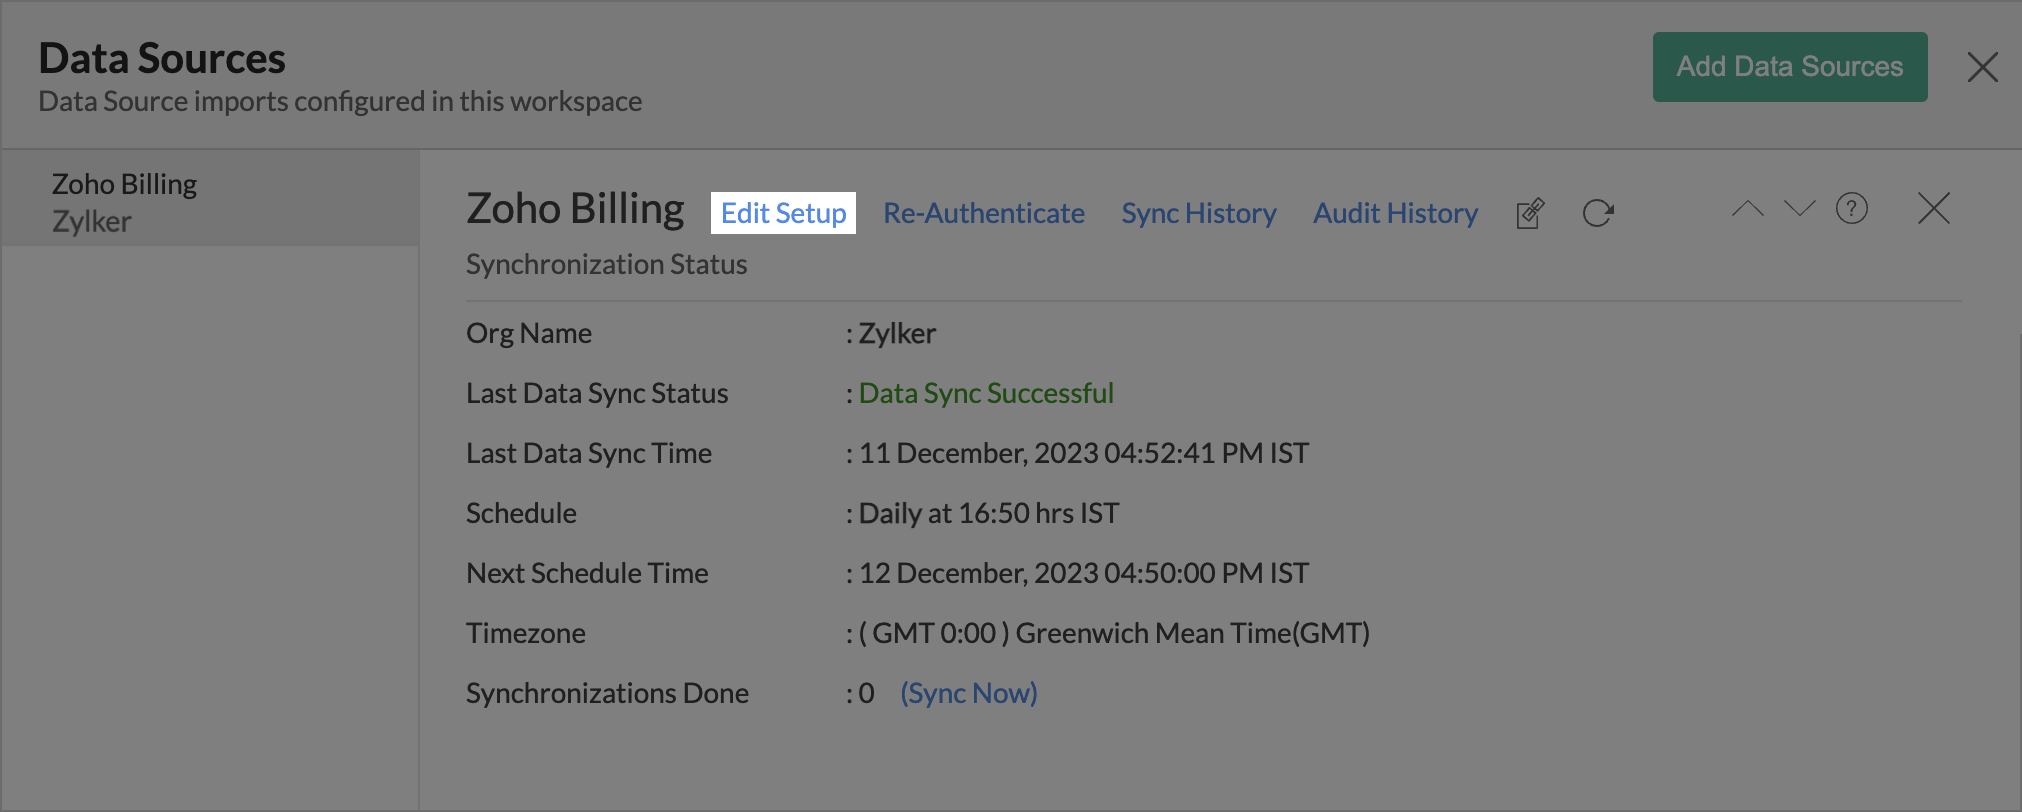Click the 12 December next schedule time value

[x=1084, y=573]
